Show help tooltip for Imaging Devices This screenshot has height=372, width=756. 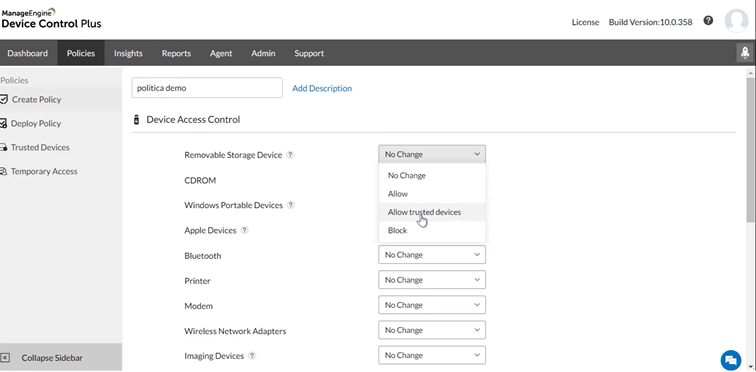click(252, 356)
